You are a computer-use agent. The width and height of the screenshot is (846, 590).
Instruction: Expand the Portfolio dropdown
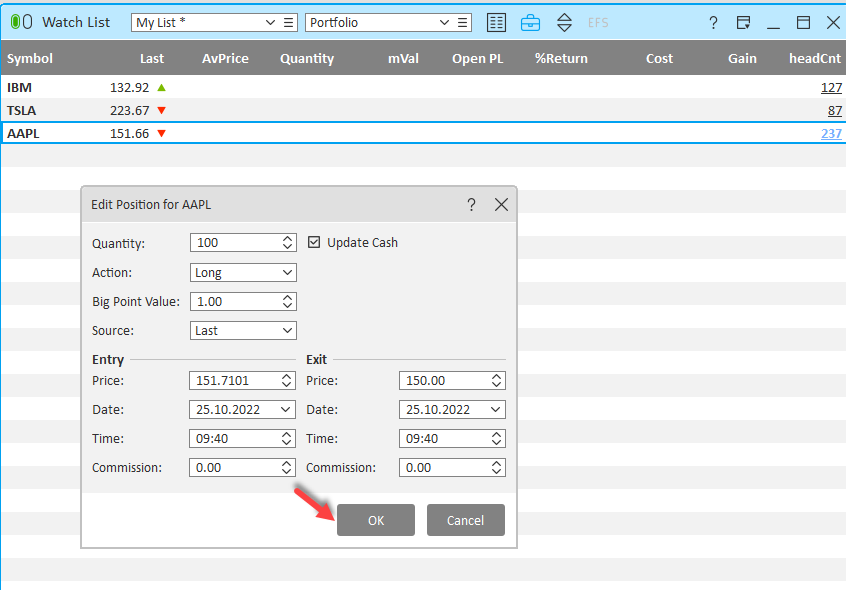(444, 23)
